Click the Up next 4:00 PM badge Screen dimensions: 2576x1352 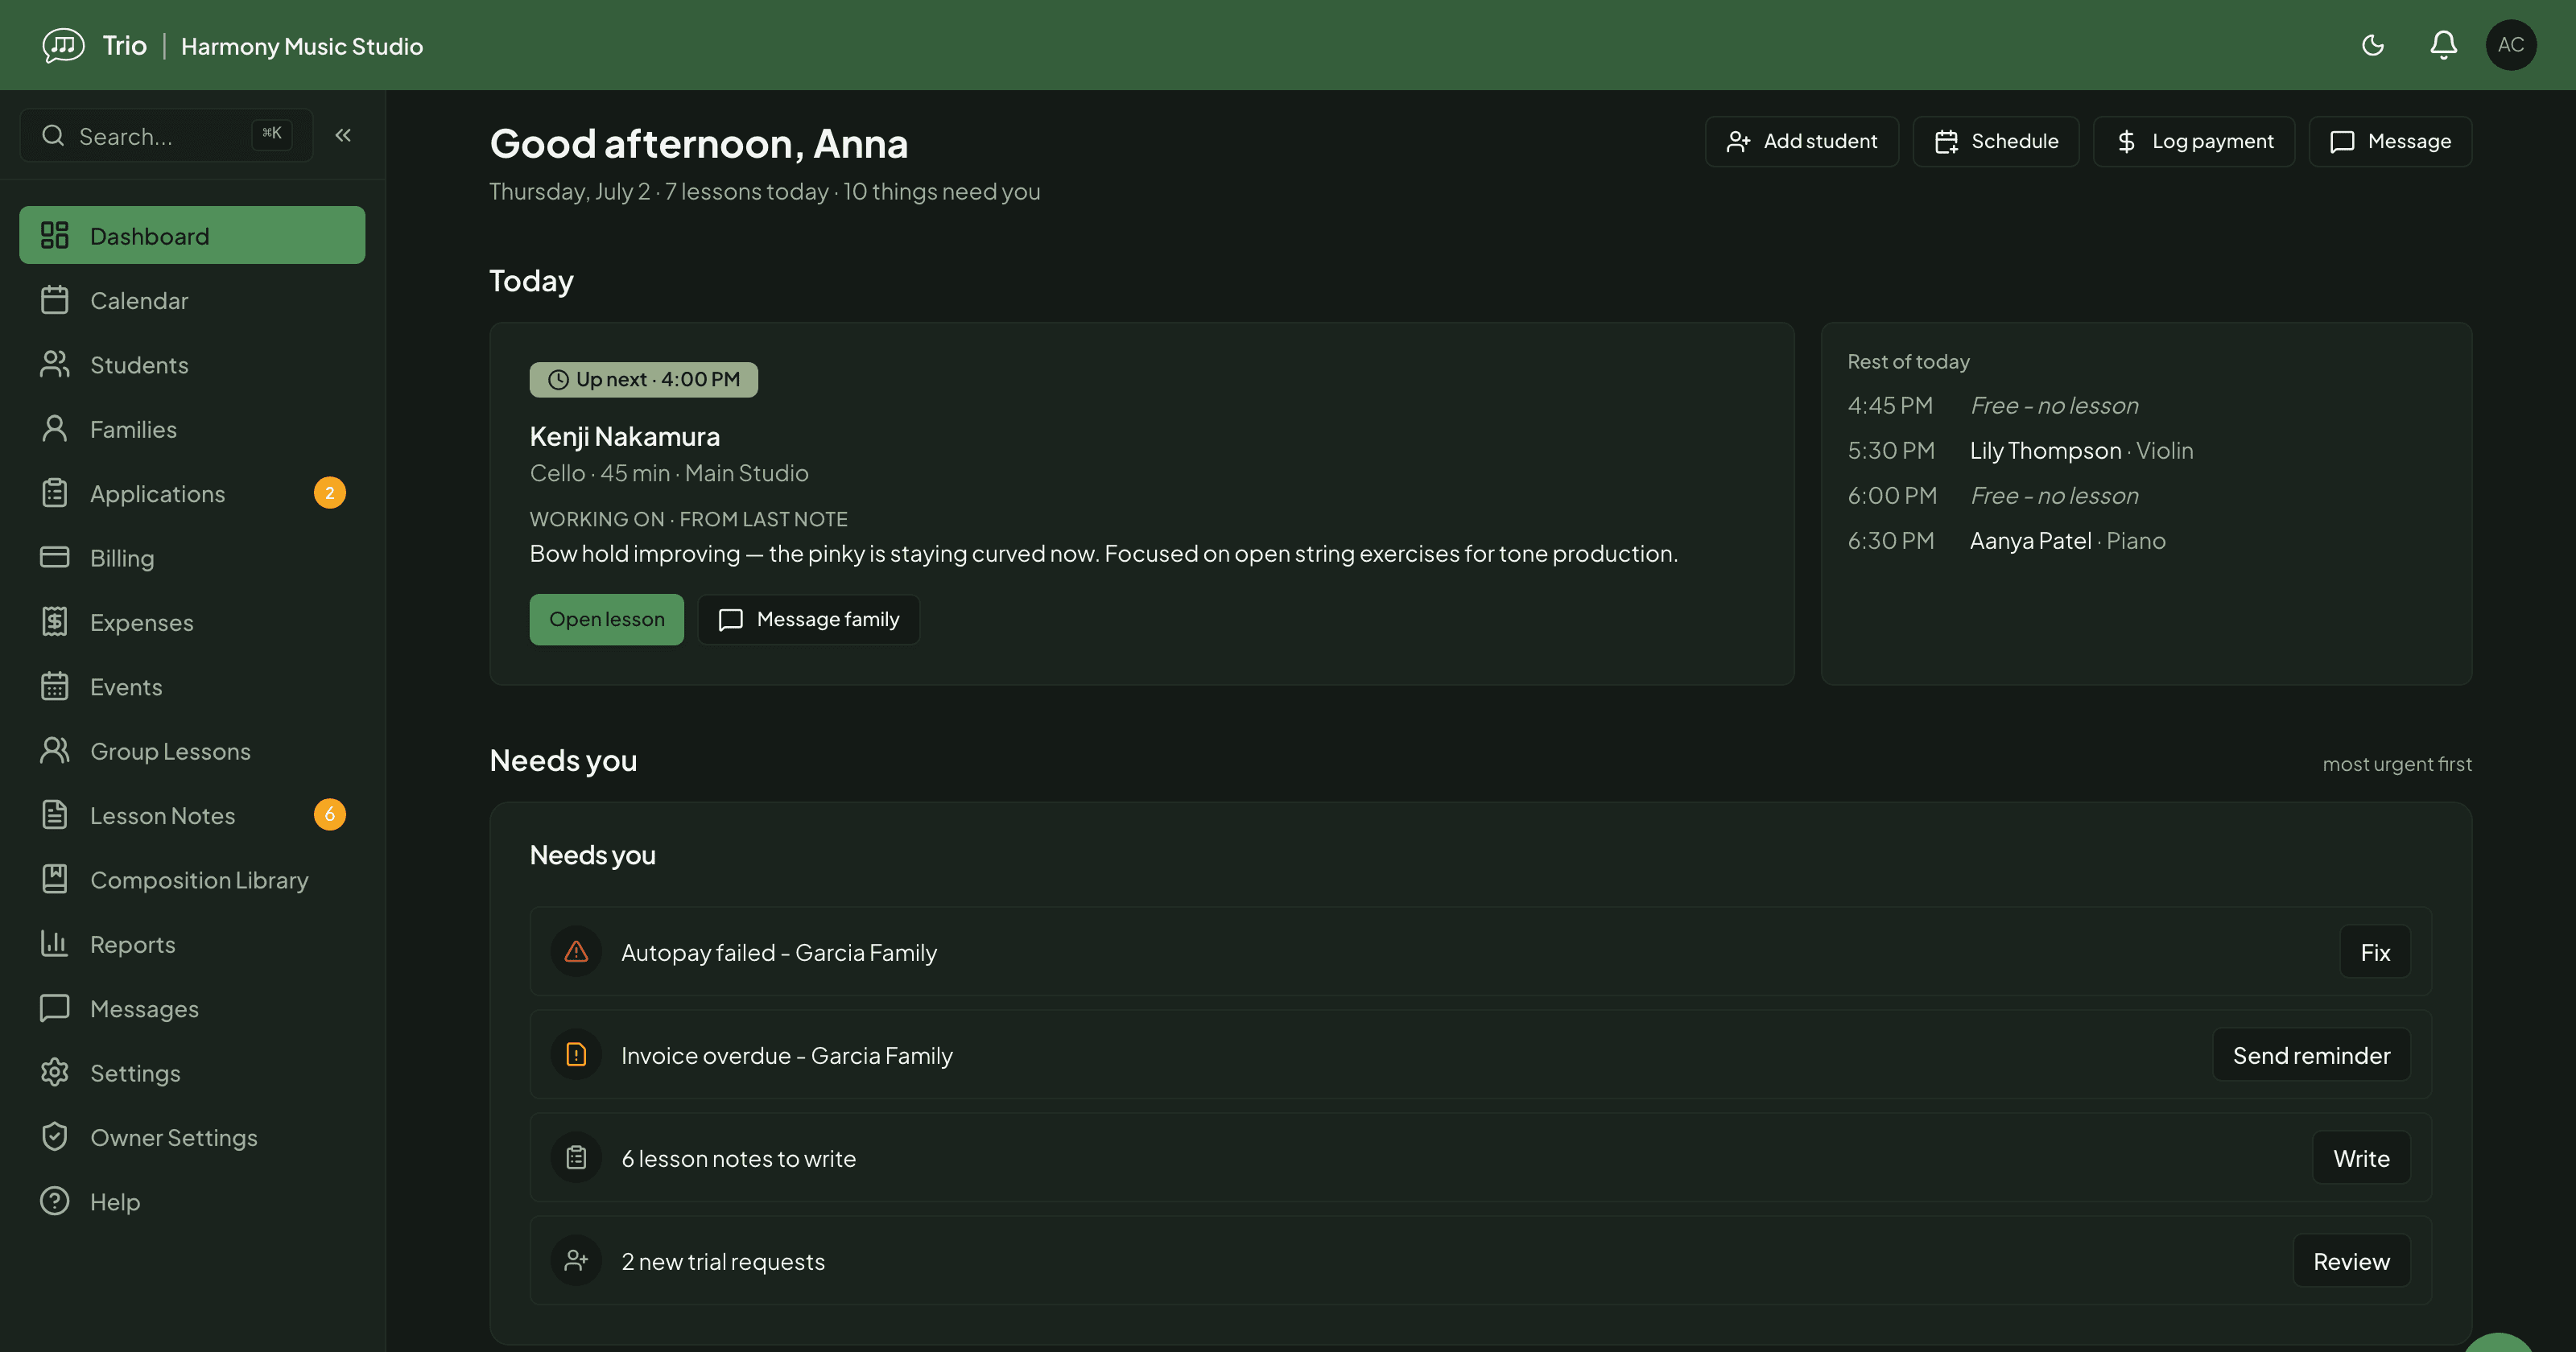pyautogui.click(x=643, y=379)
